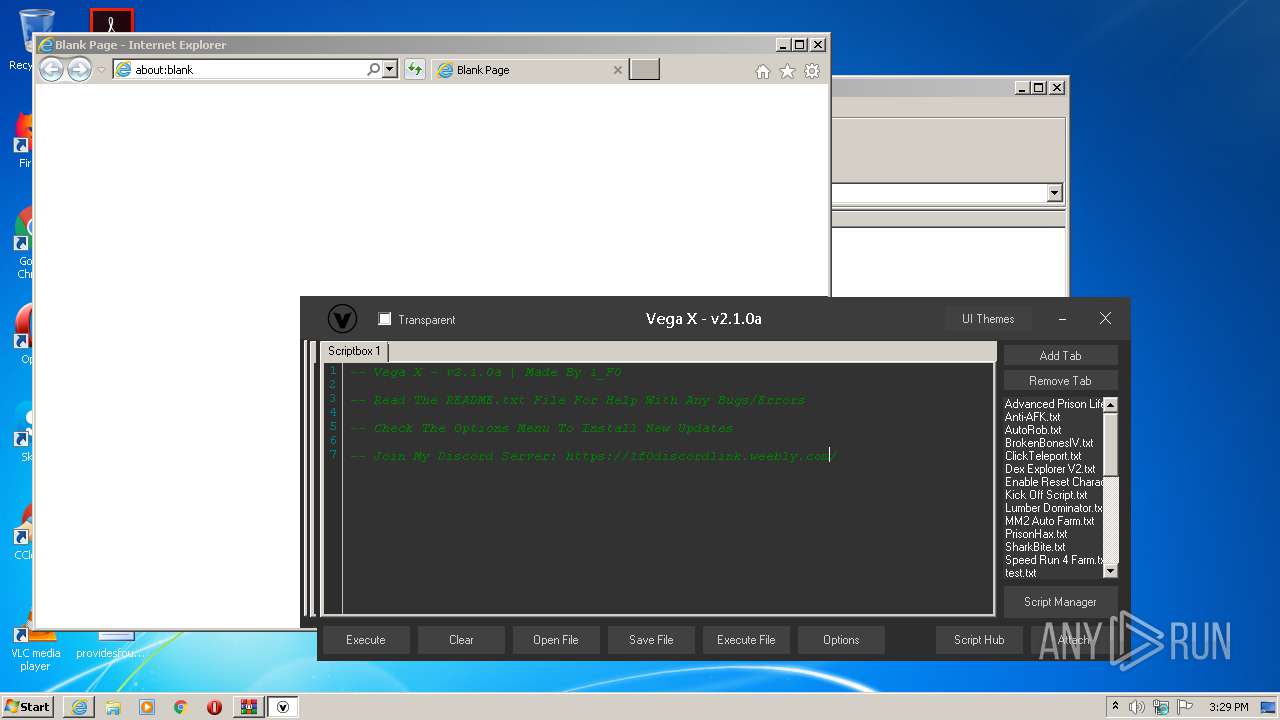This screenshot has width=1280, height=720.
Task: Open the Script Manager
Action: tap(1060, 602)
